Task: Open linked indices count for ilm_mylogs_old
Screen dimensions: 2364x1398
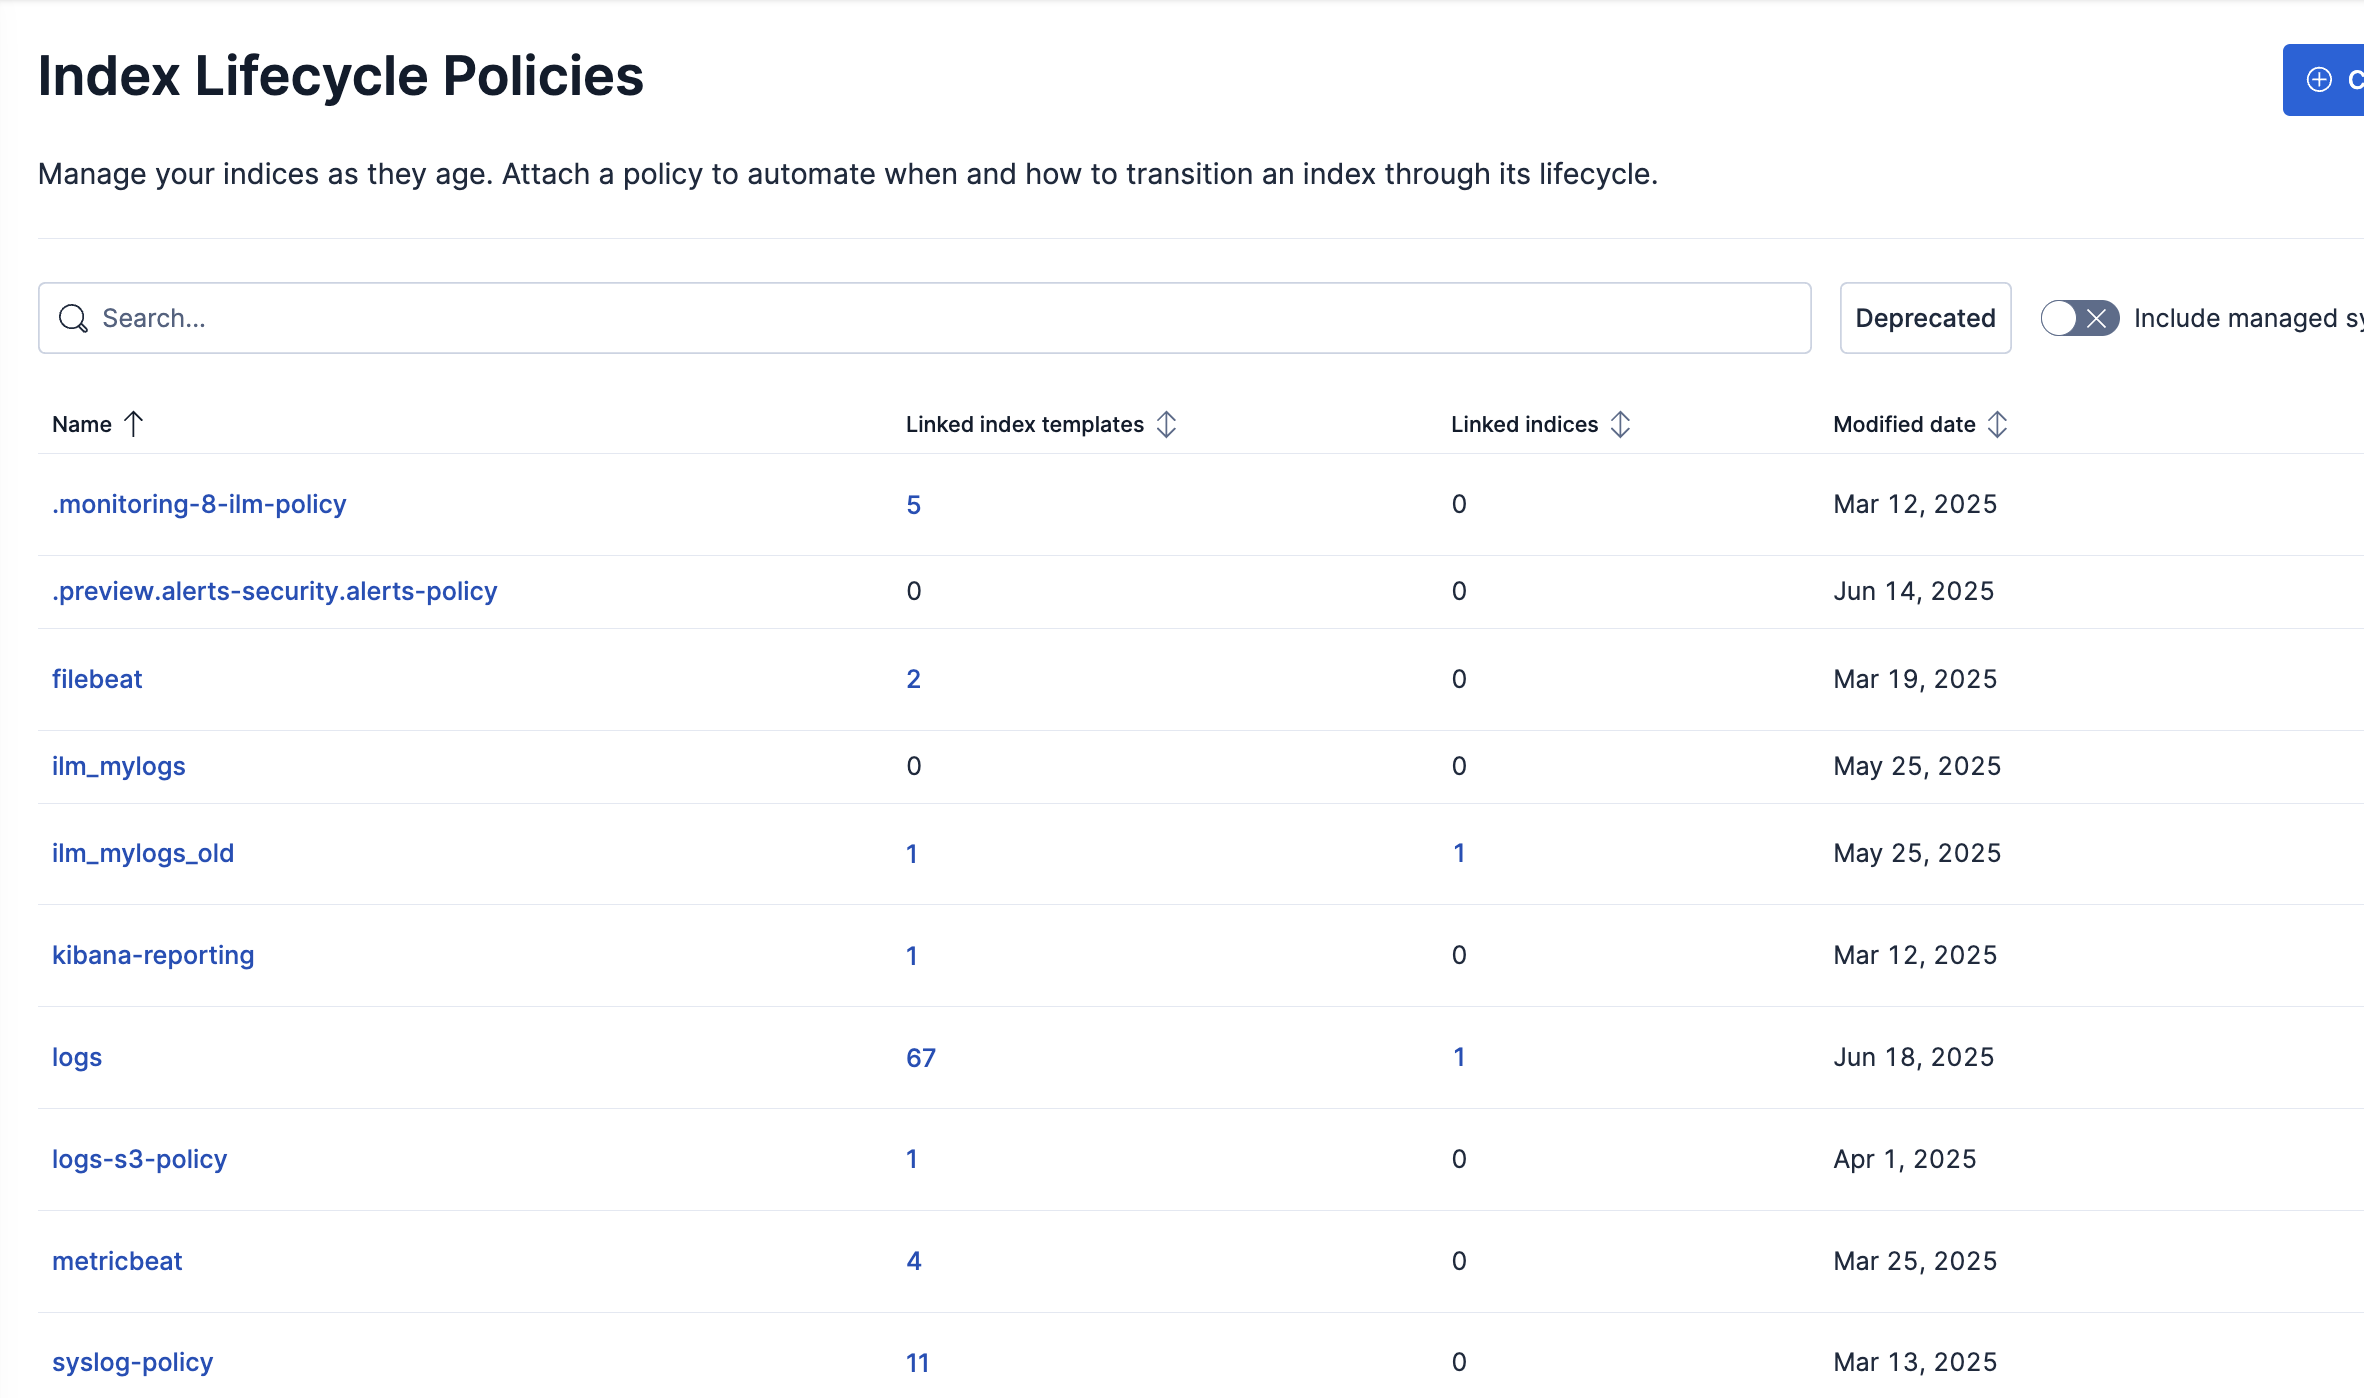Action: [x=1459, y=853]
